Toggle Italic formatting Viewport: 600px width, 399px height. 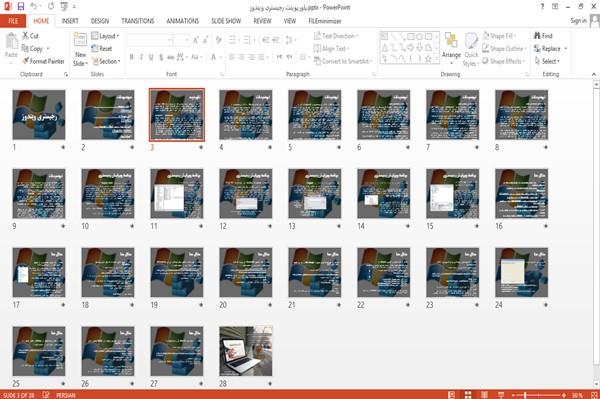[x=141, y=57]
